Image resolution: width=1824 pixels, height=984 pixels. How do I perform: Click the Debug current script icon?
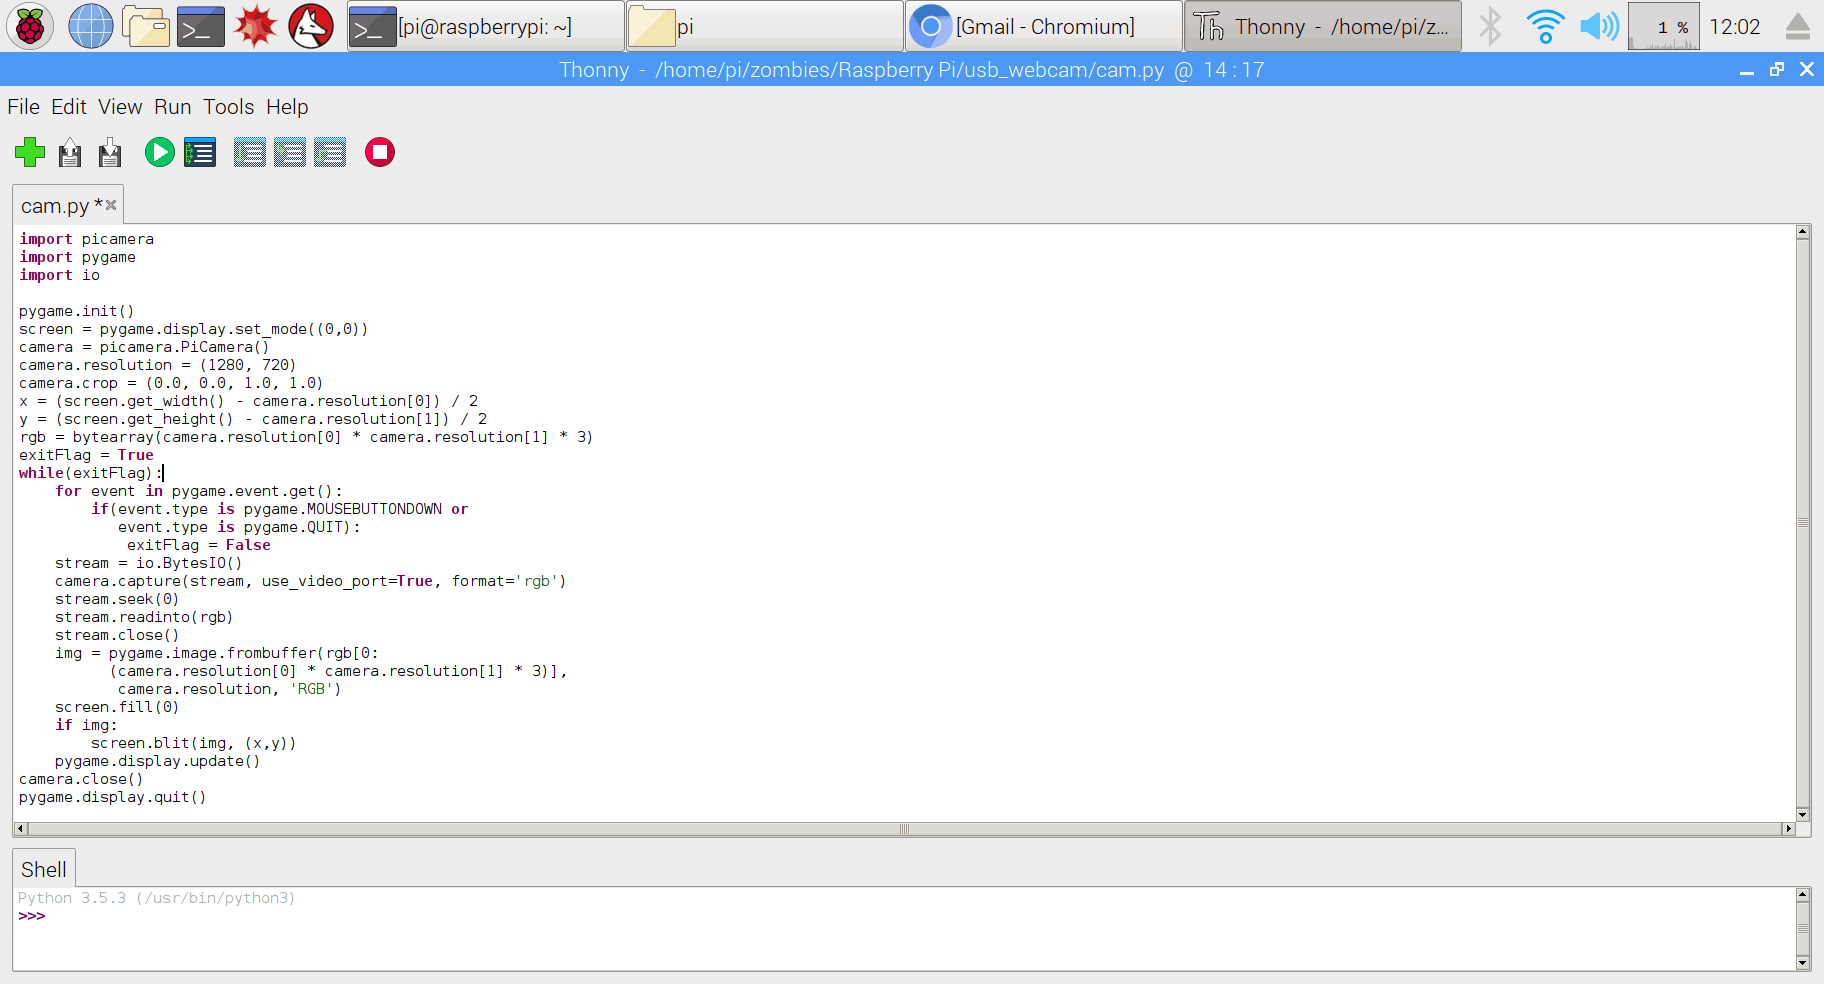[x=200, y=152]
